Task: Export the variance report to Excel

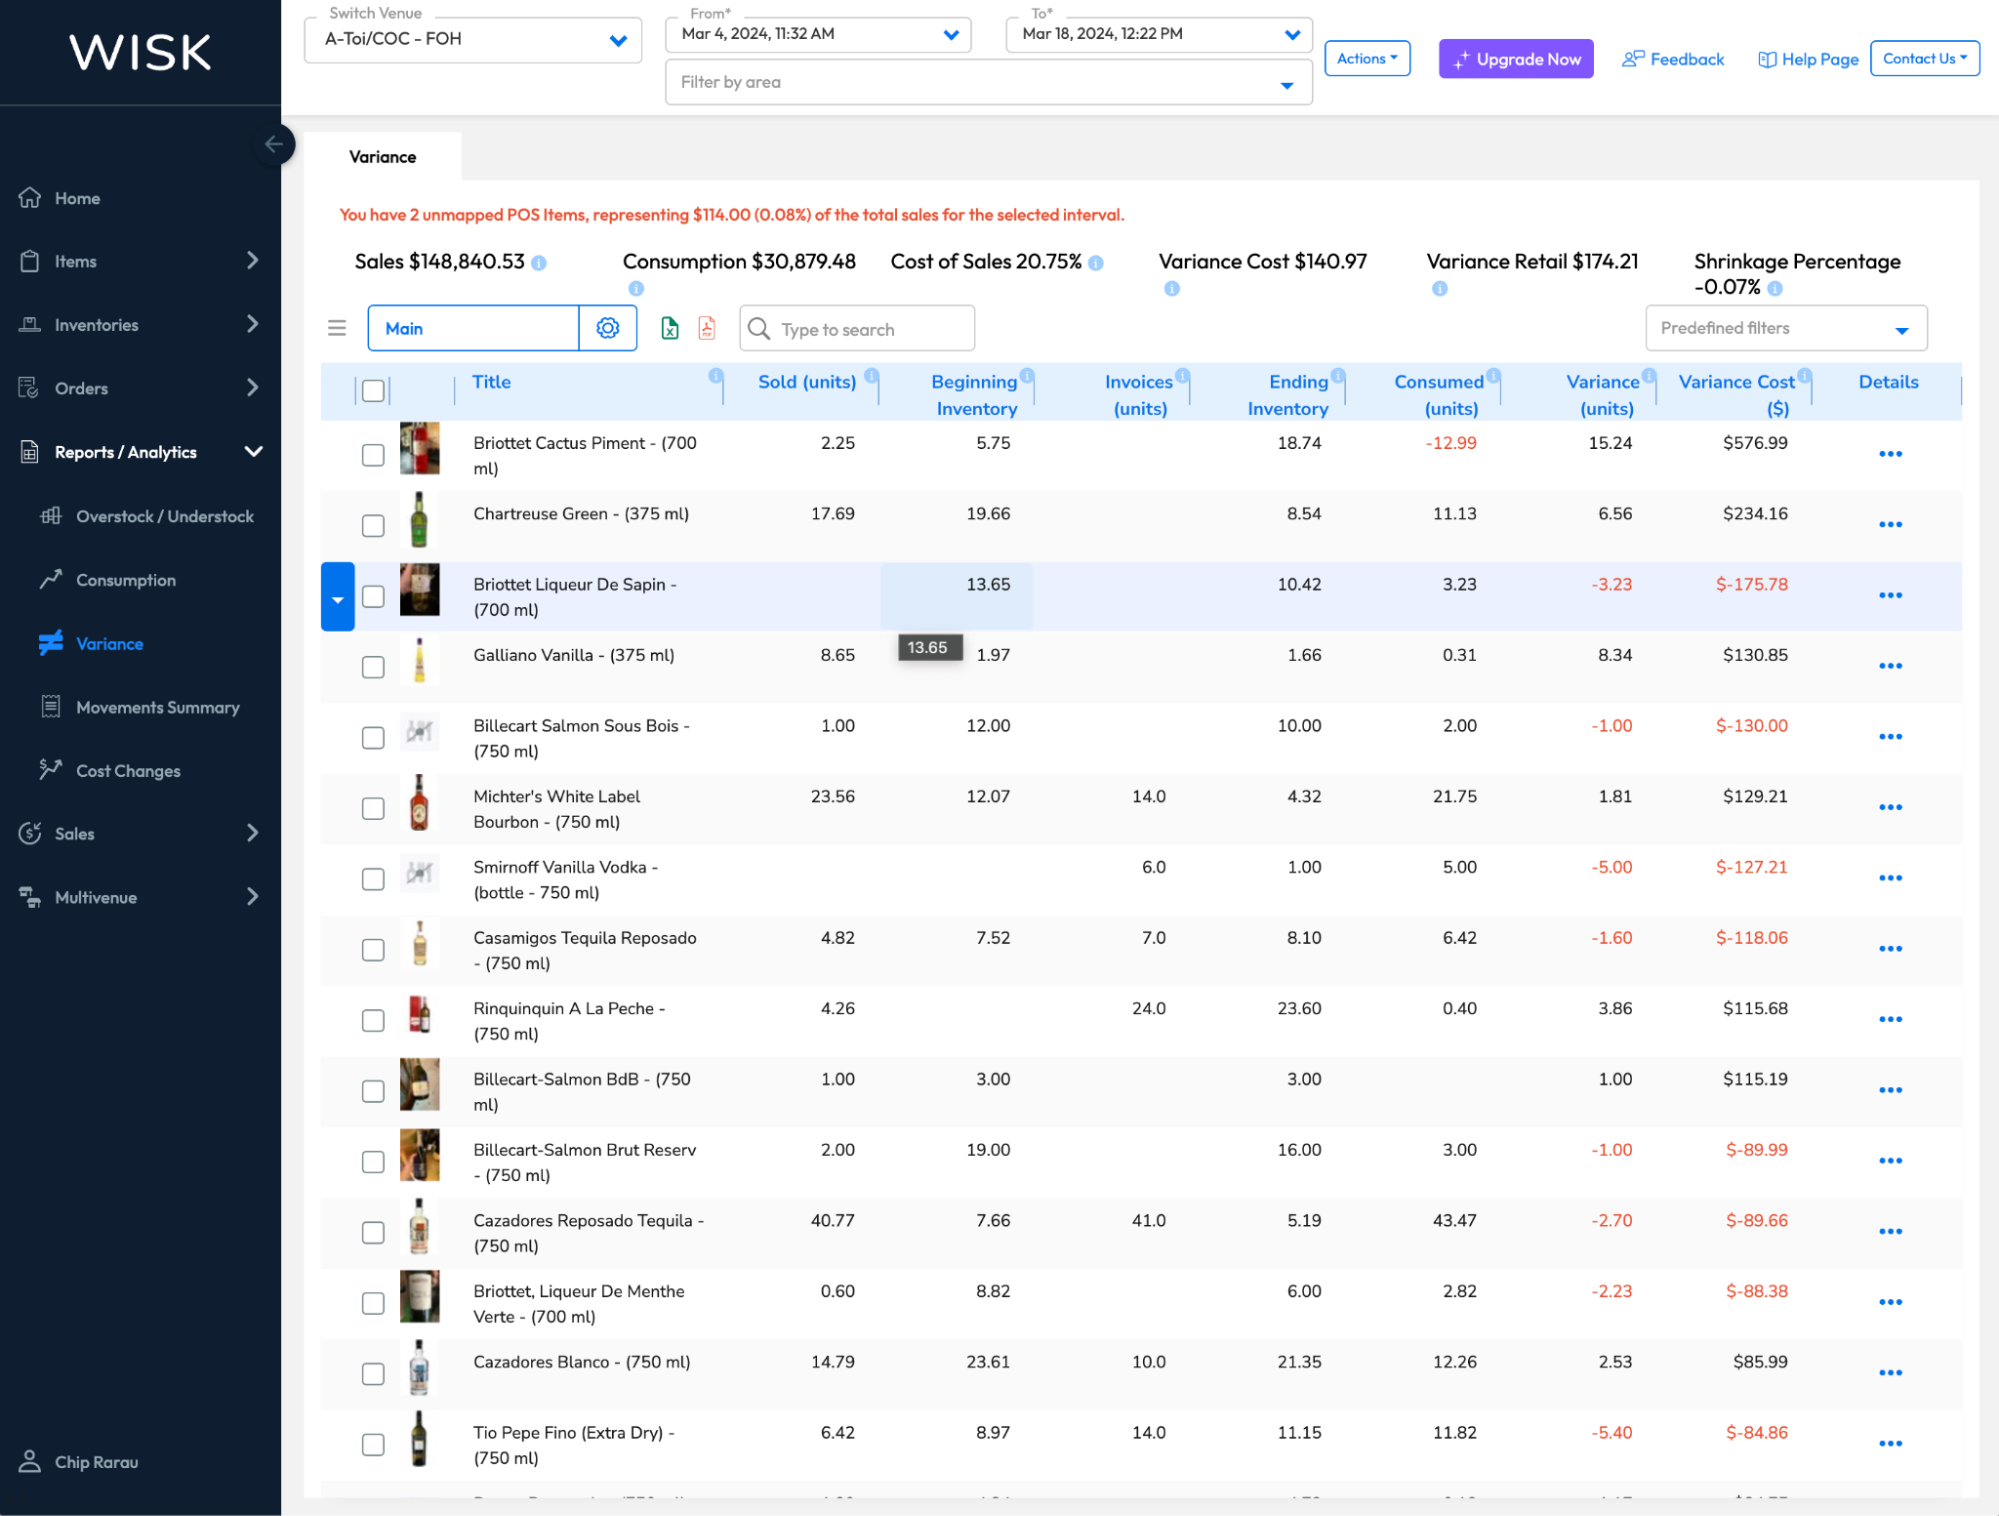Action: tap(668, 328)
